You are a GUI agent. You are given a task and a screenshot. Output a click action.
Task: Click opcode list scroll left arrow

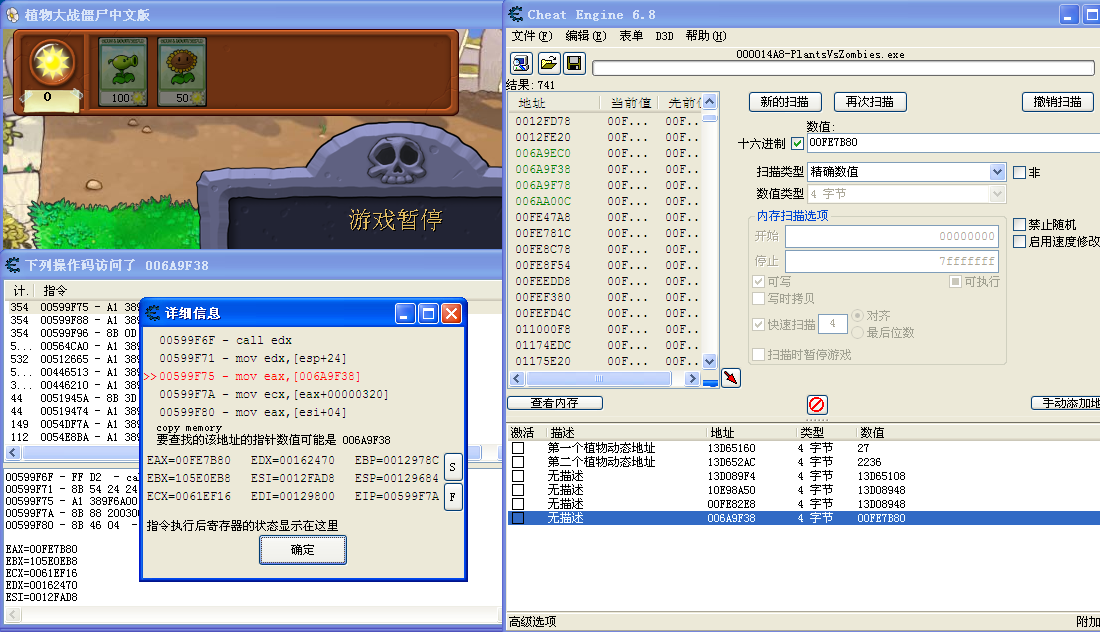pos(13,452)
